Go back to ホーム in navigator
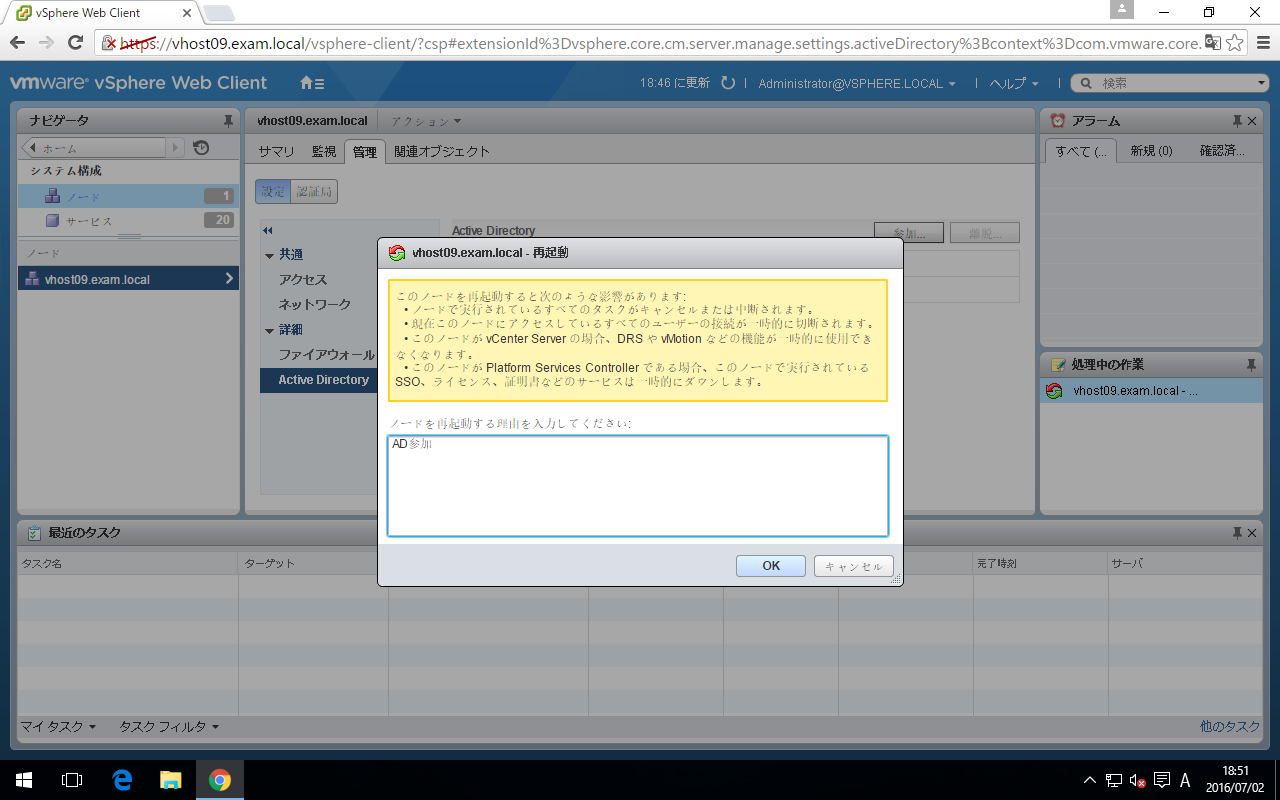This screenshot has height=800, width=1280. tap(95, 148)
